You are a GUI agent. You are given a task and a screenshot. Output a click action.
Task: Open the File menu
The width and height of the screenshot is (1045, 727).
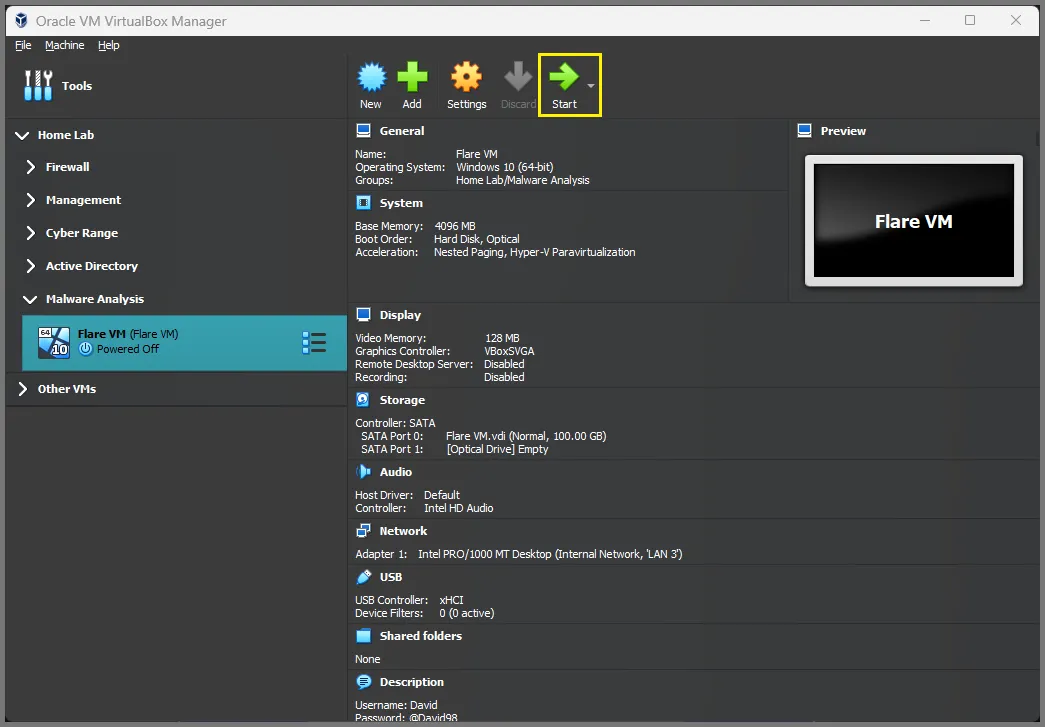pos(23,45)
